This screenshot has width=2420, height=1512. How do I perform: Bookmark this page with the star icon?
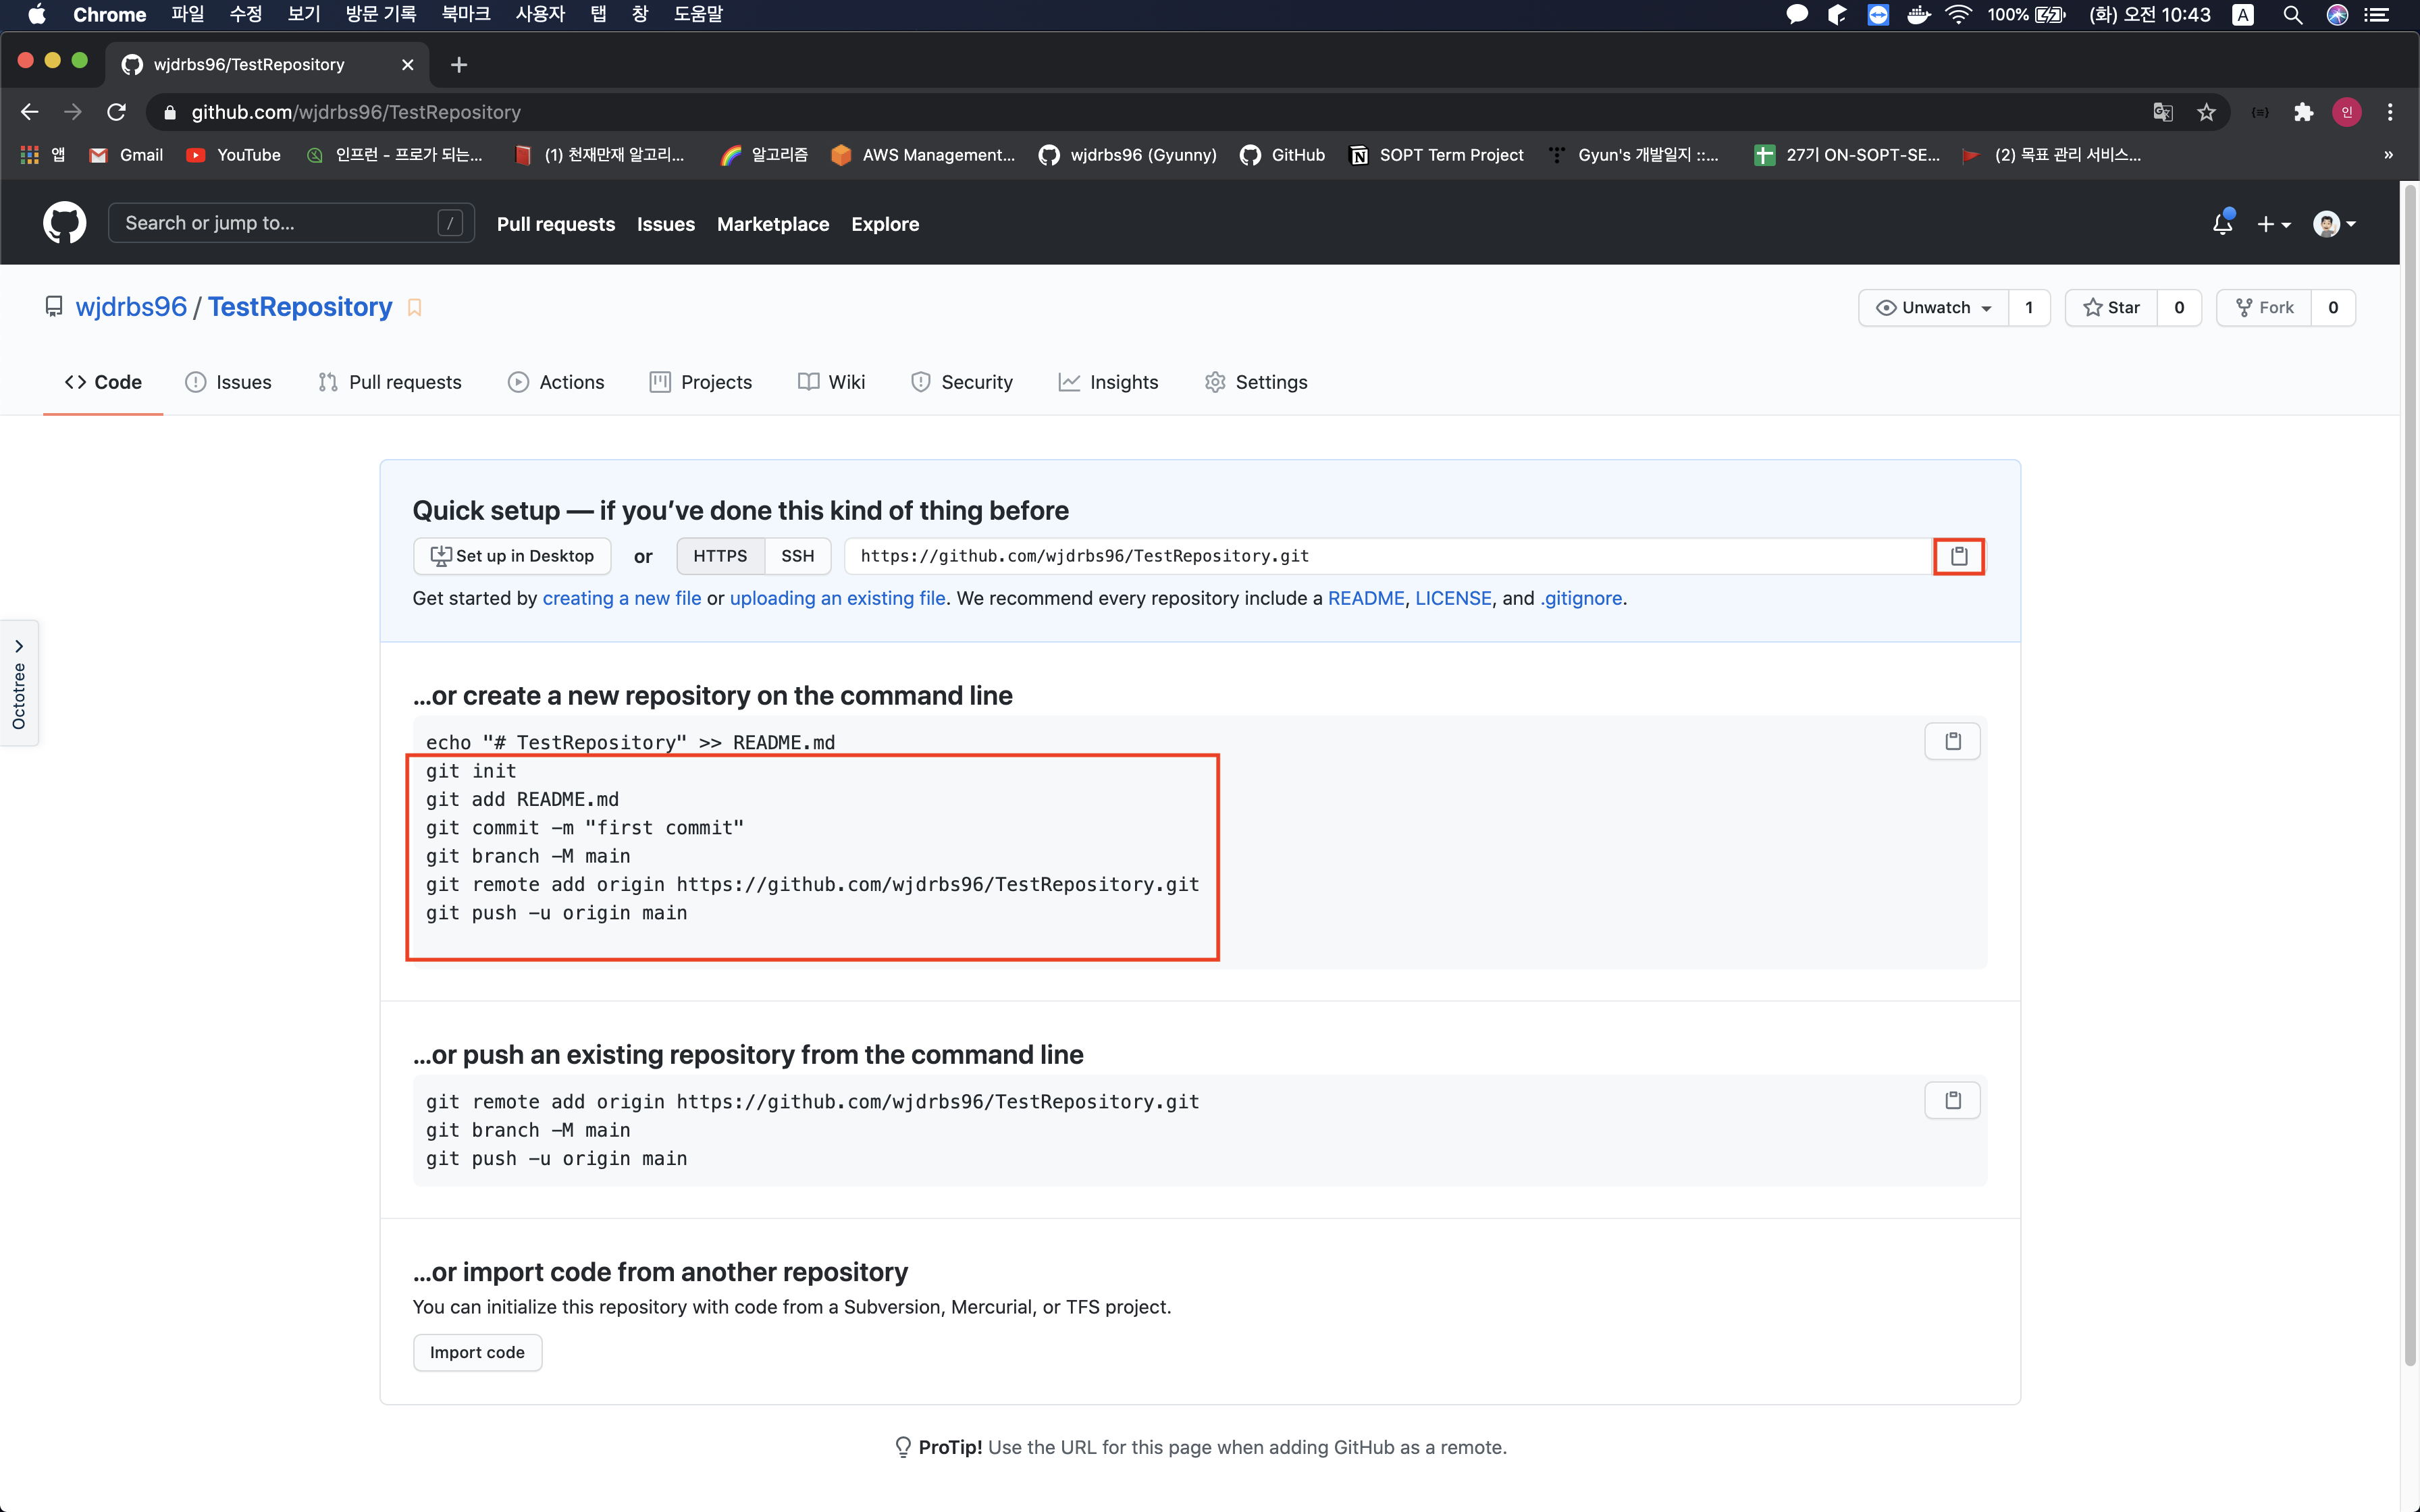click(2206, 112)
